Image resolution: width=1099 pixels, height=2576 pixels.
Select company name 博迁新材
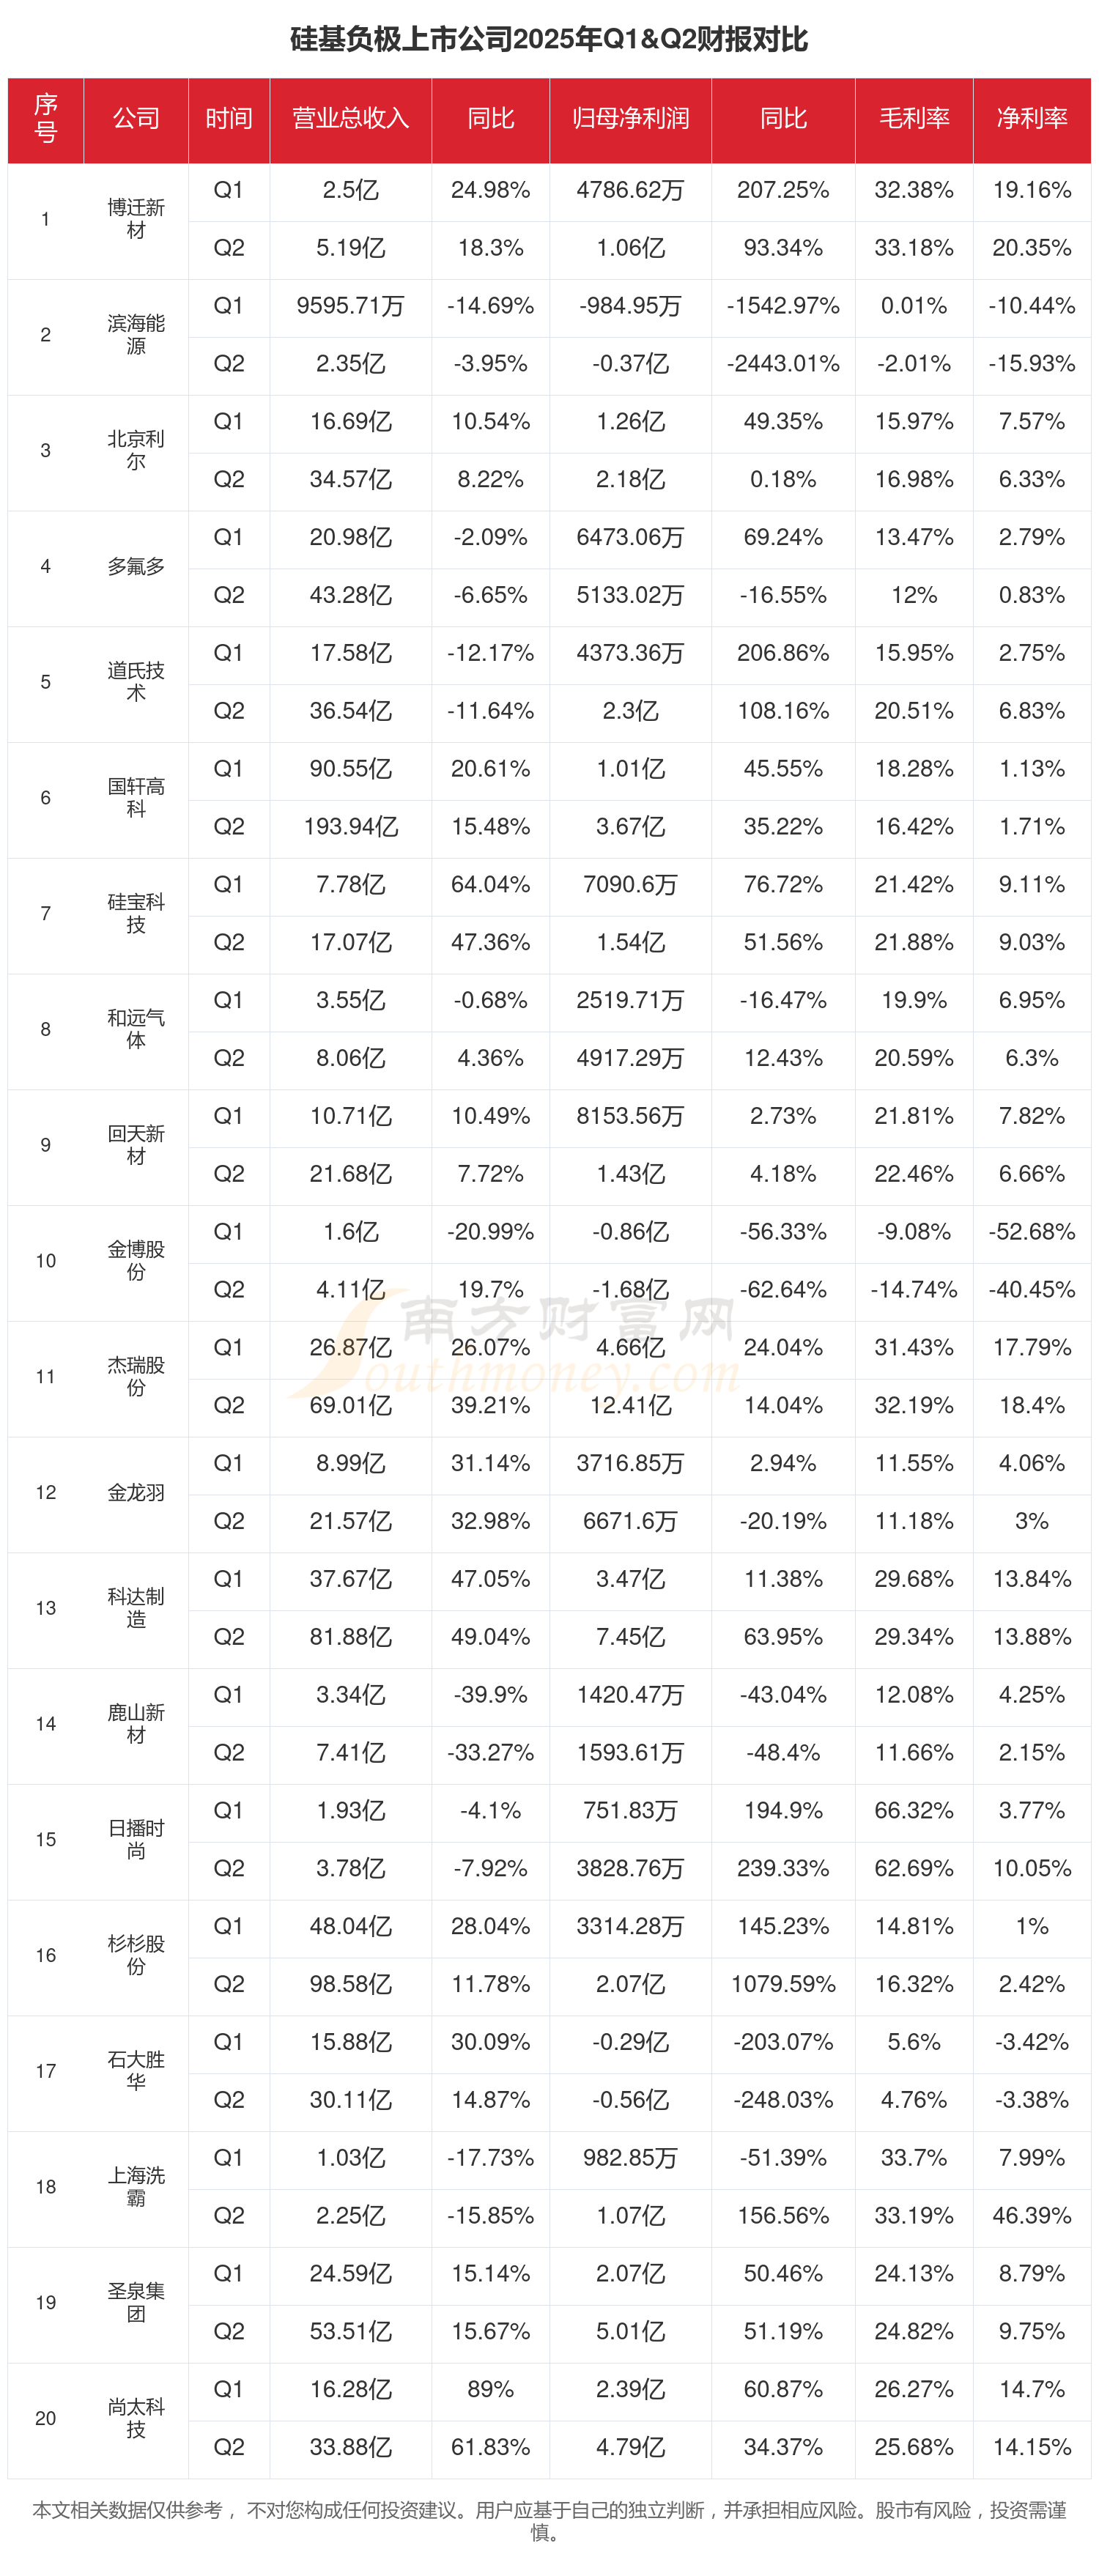[136, 219]
